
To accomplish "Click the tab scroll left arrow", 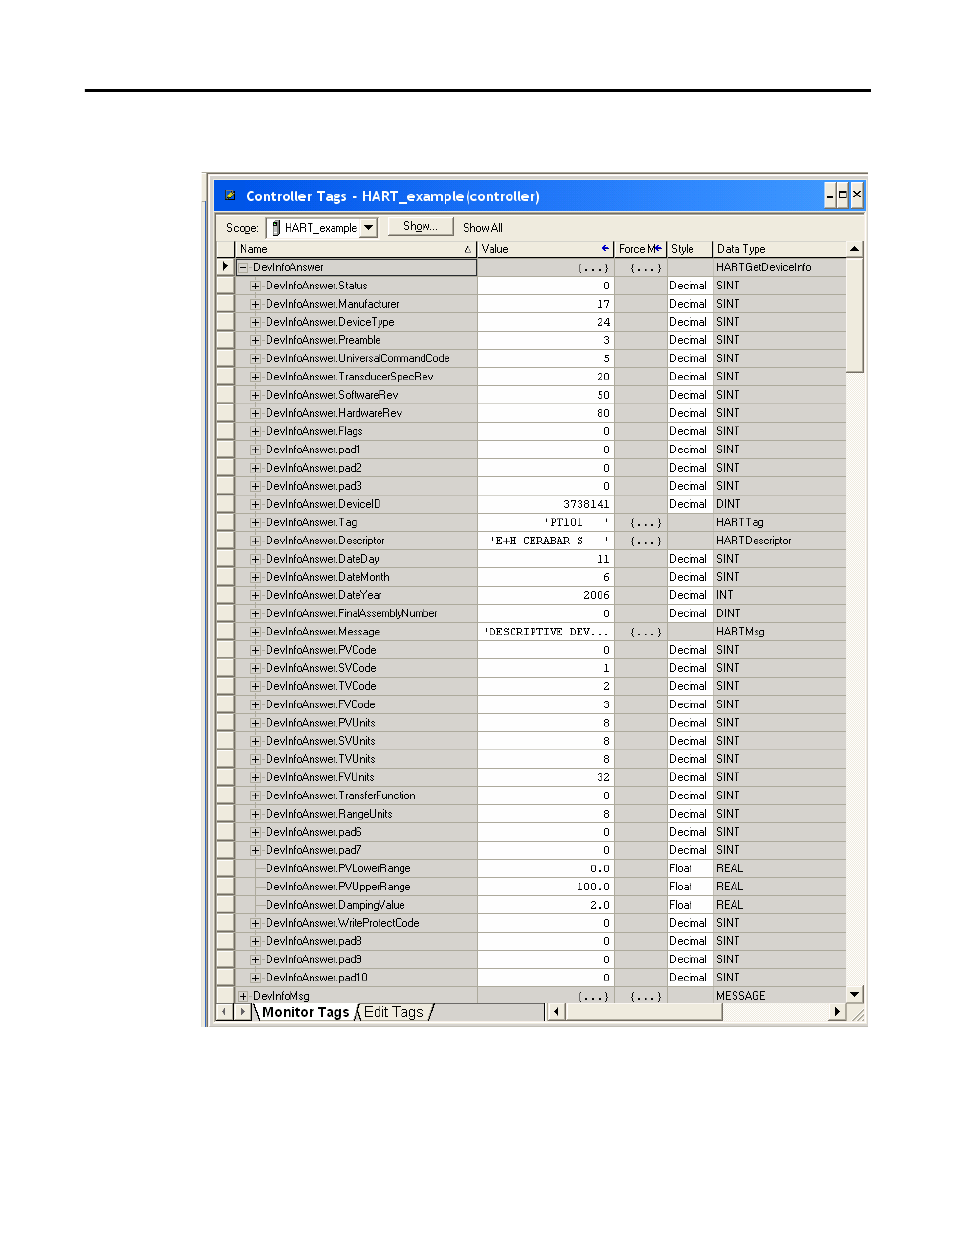I will [x=224, y=1012].
